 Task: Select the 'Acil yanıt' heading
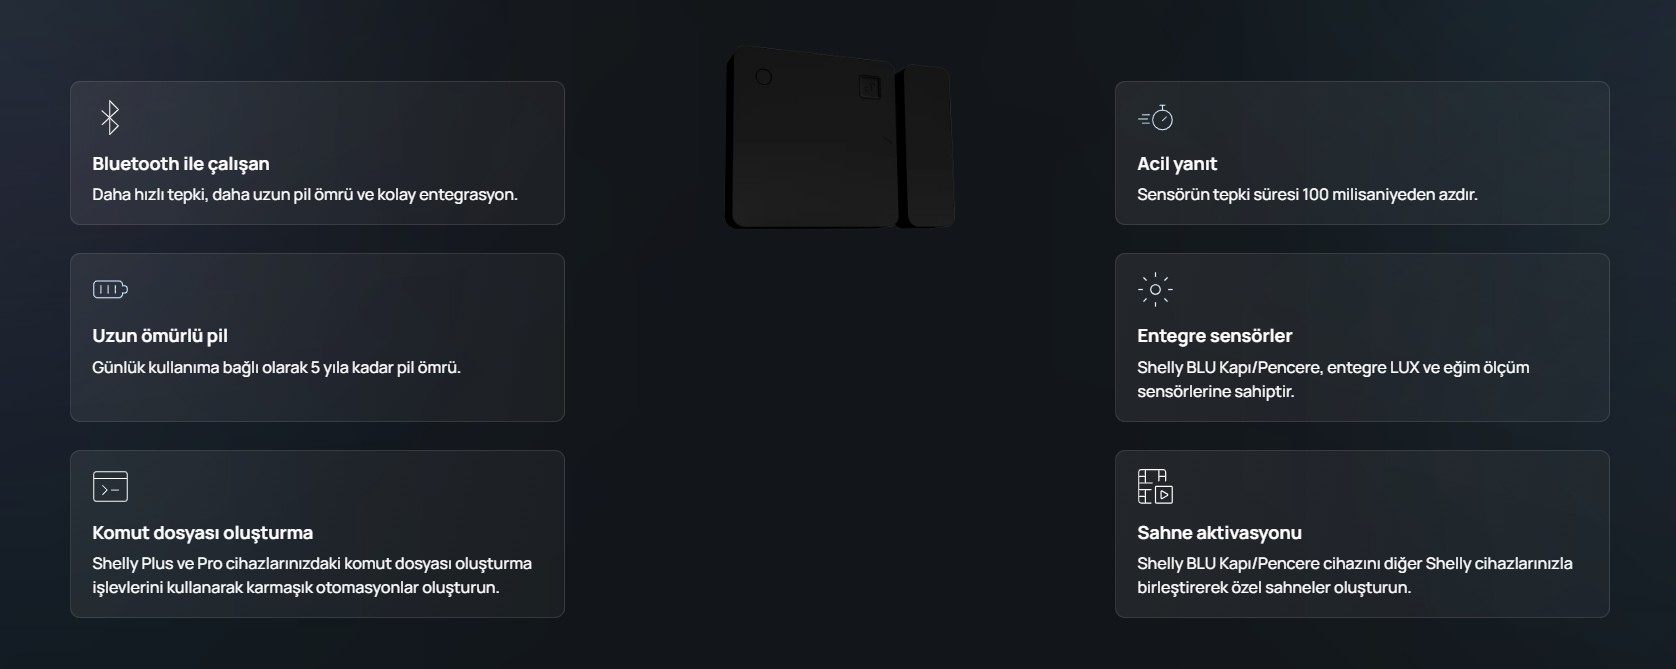pos(1177,164)
